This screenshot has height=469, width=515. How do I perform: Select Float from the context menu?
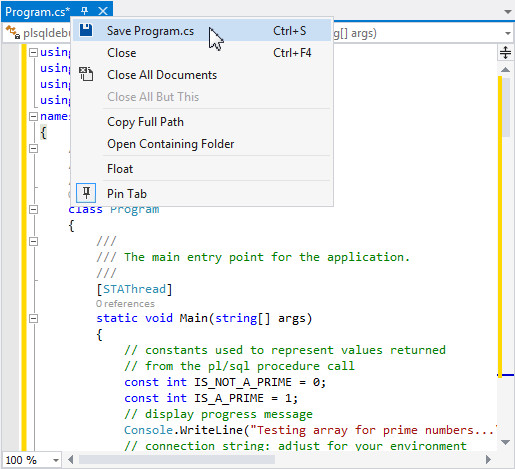coord(202,169)
